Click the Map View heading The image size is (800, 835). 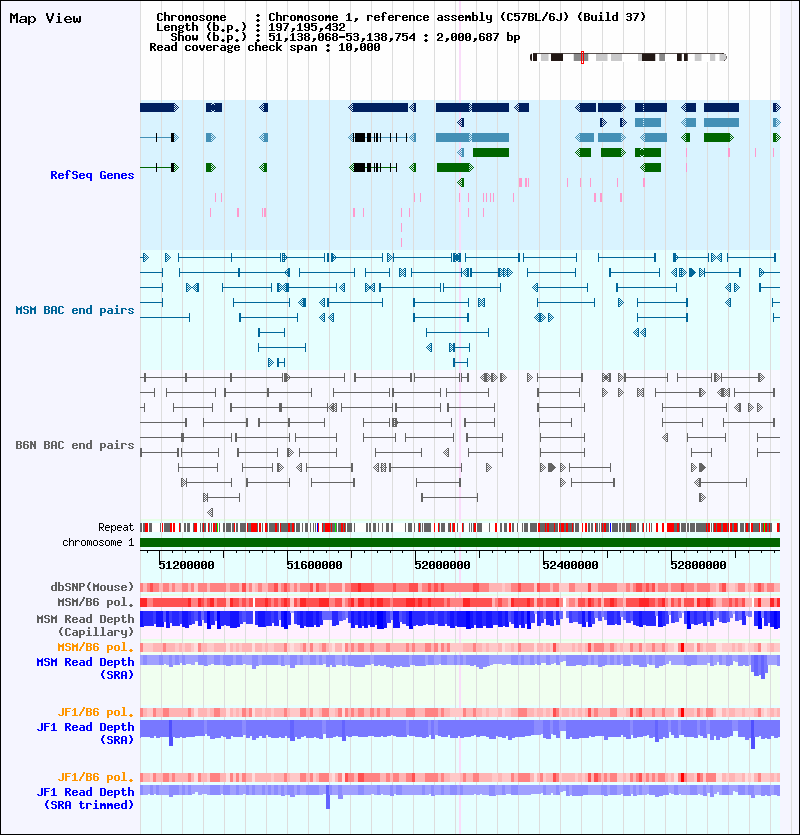pos(45,18)
